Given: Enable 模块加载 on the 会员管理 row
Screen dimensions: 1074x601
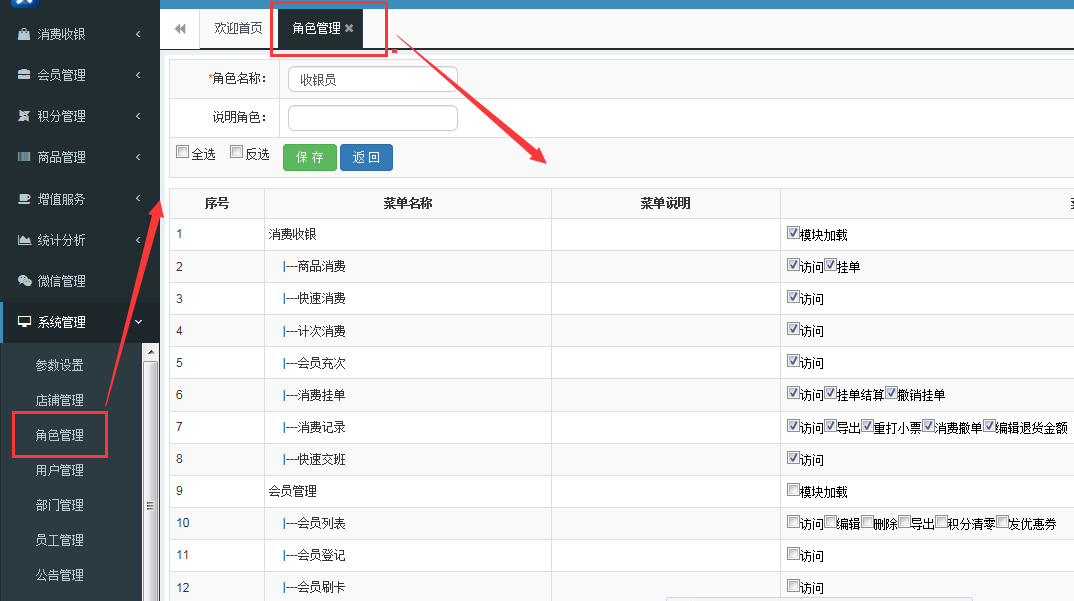Looking at the screenshot, I should click(x=793, y=490).
